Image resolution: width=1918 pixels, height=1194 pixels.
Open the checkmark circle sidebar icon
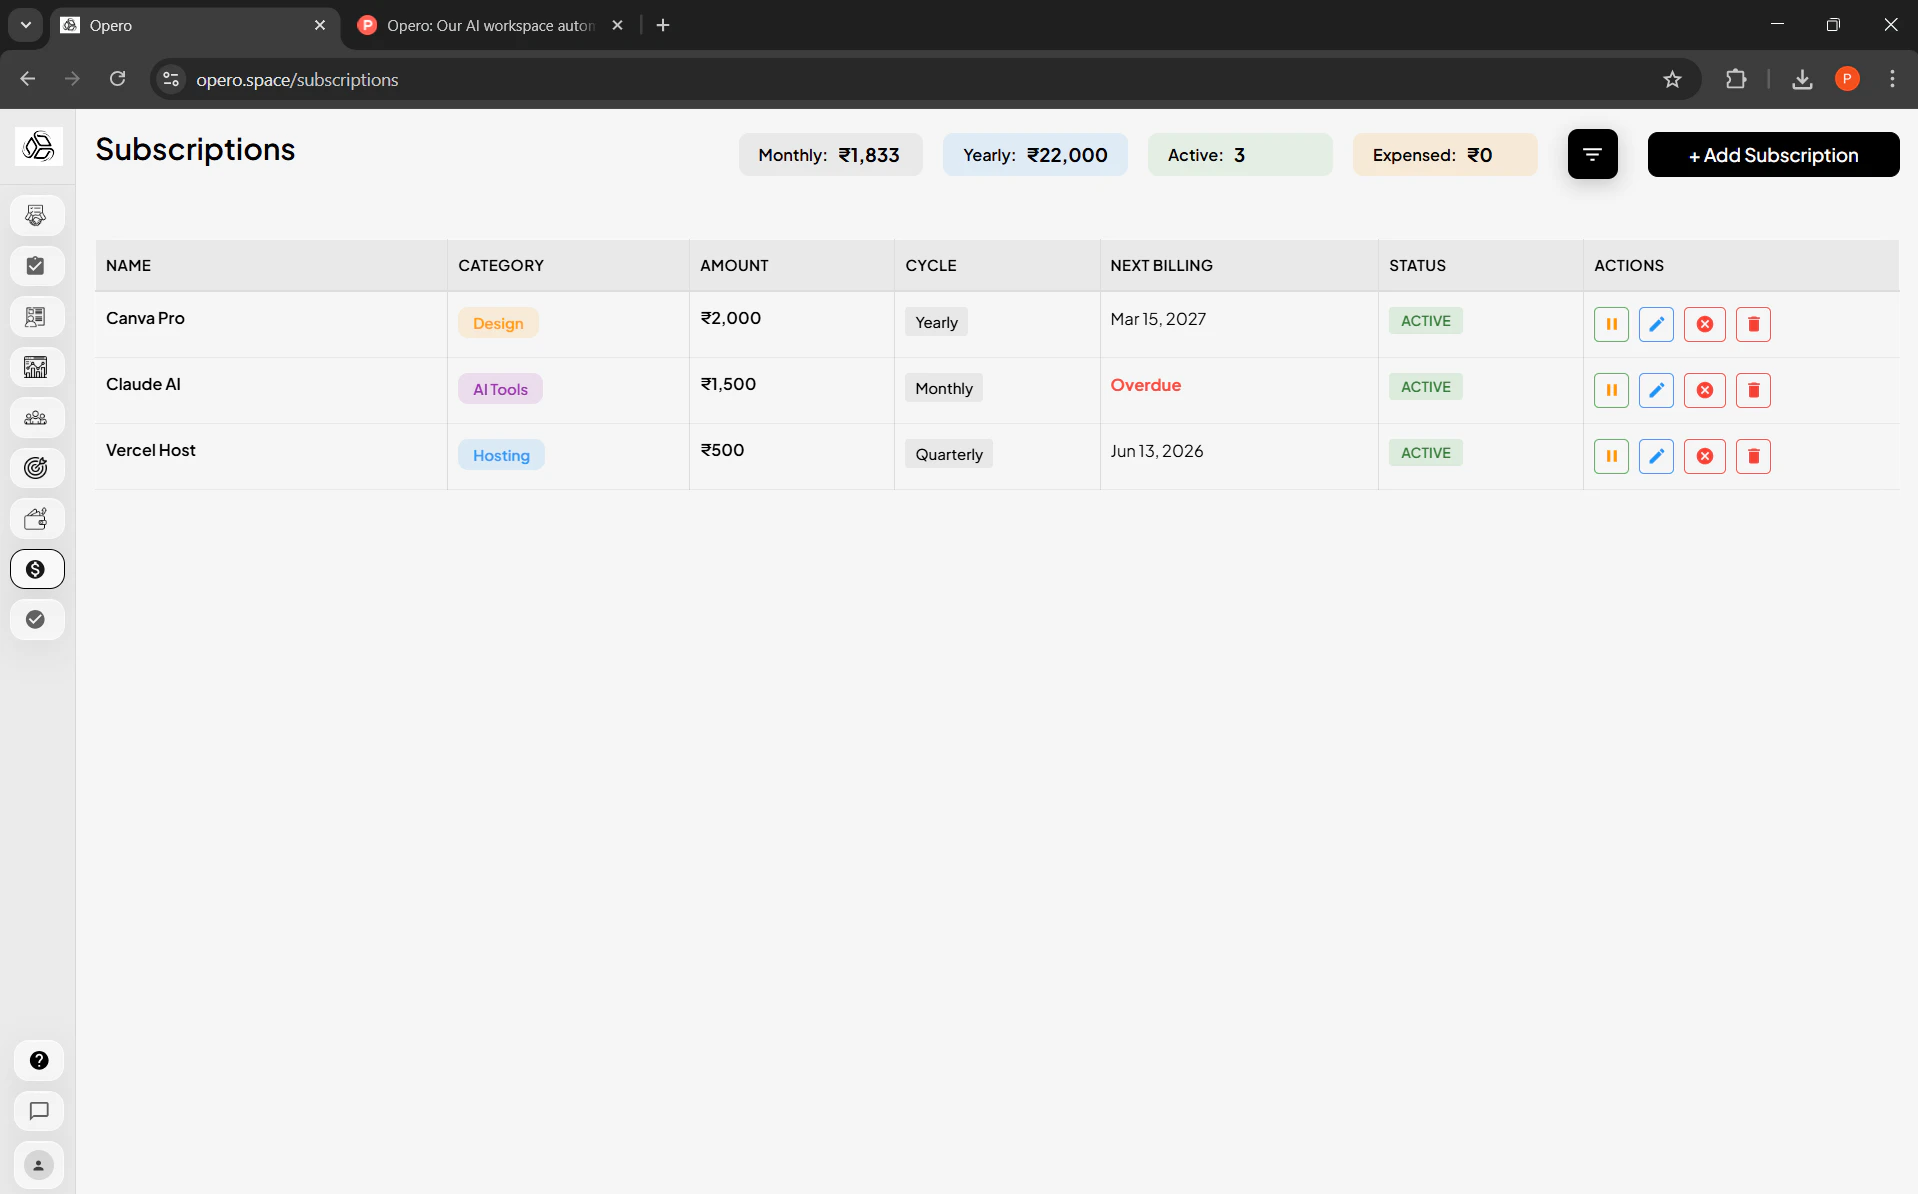point(37,619)
